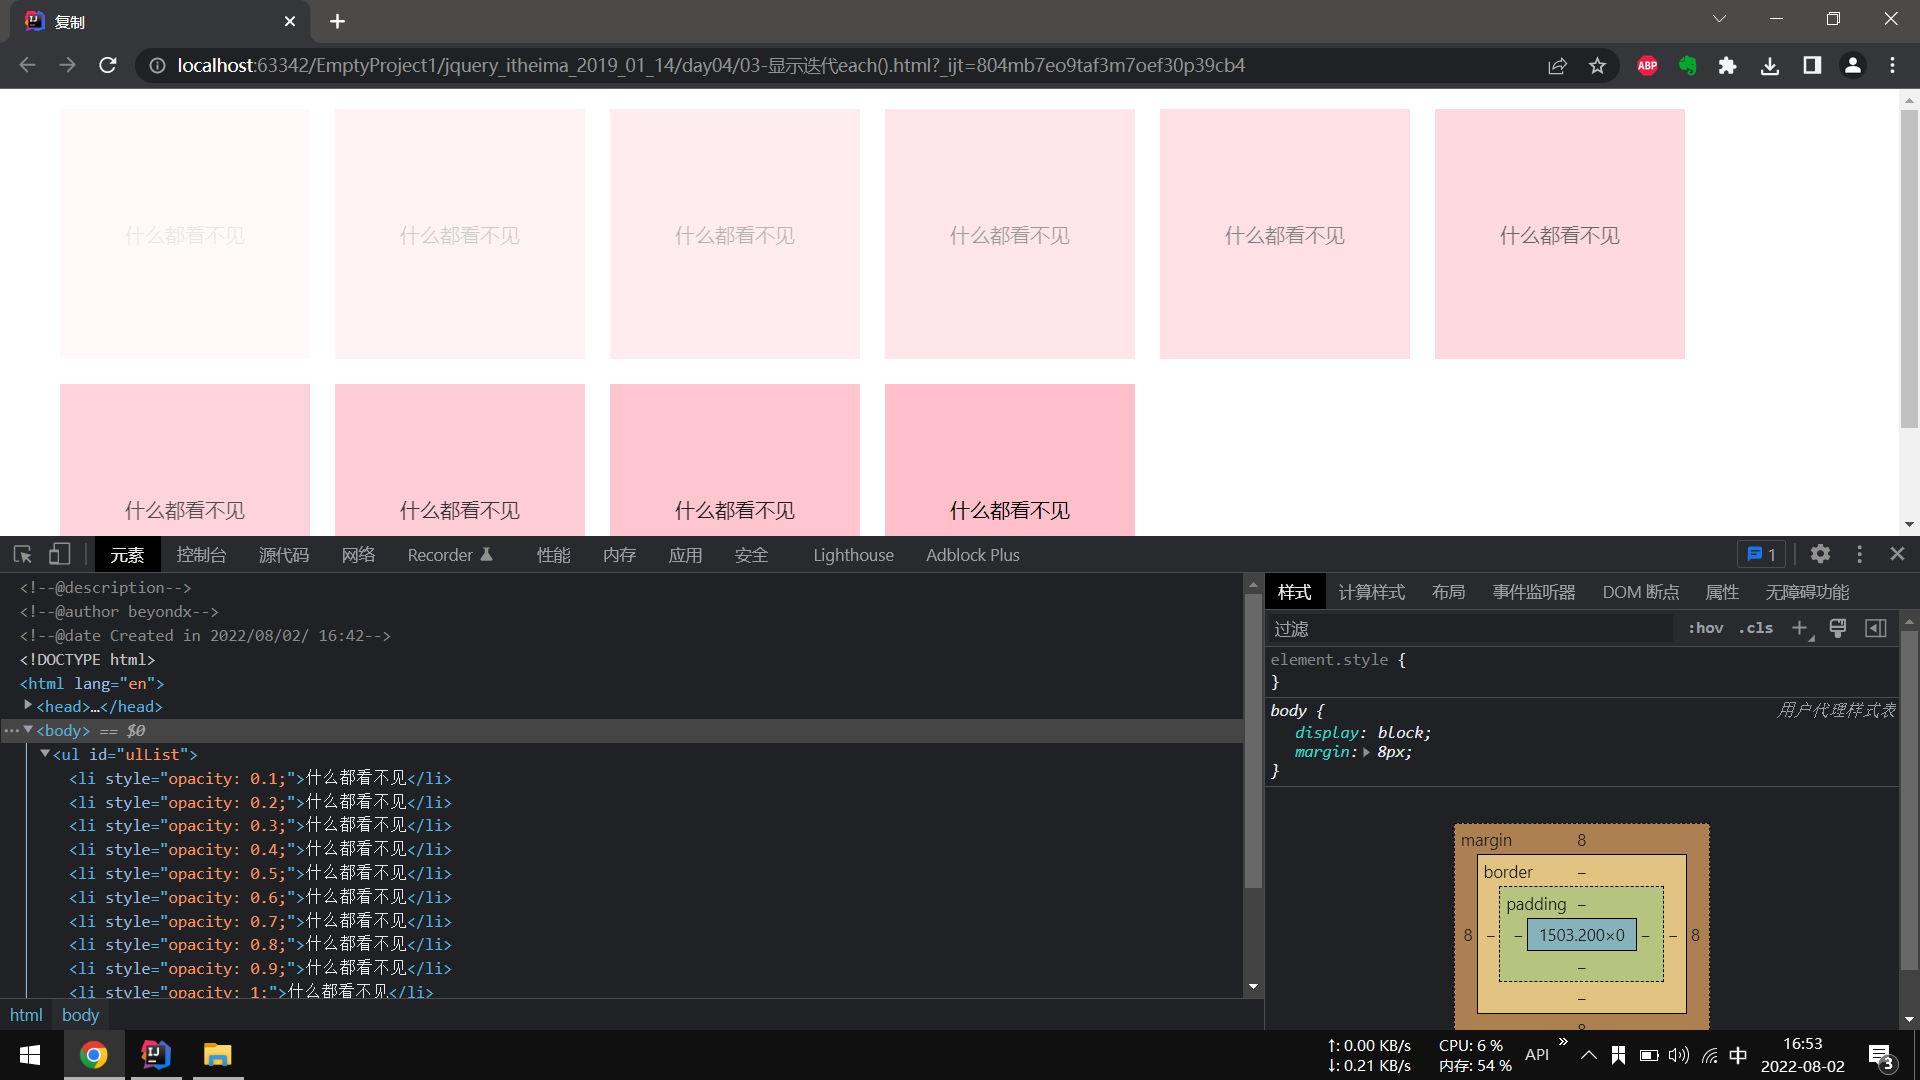Open the extensions puzzle menu
The image size is (1920, 1080).
pyautogui.click(x=1727, y=65)
